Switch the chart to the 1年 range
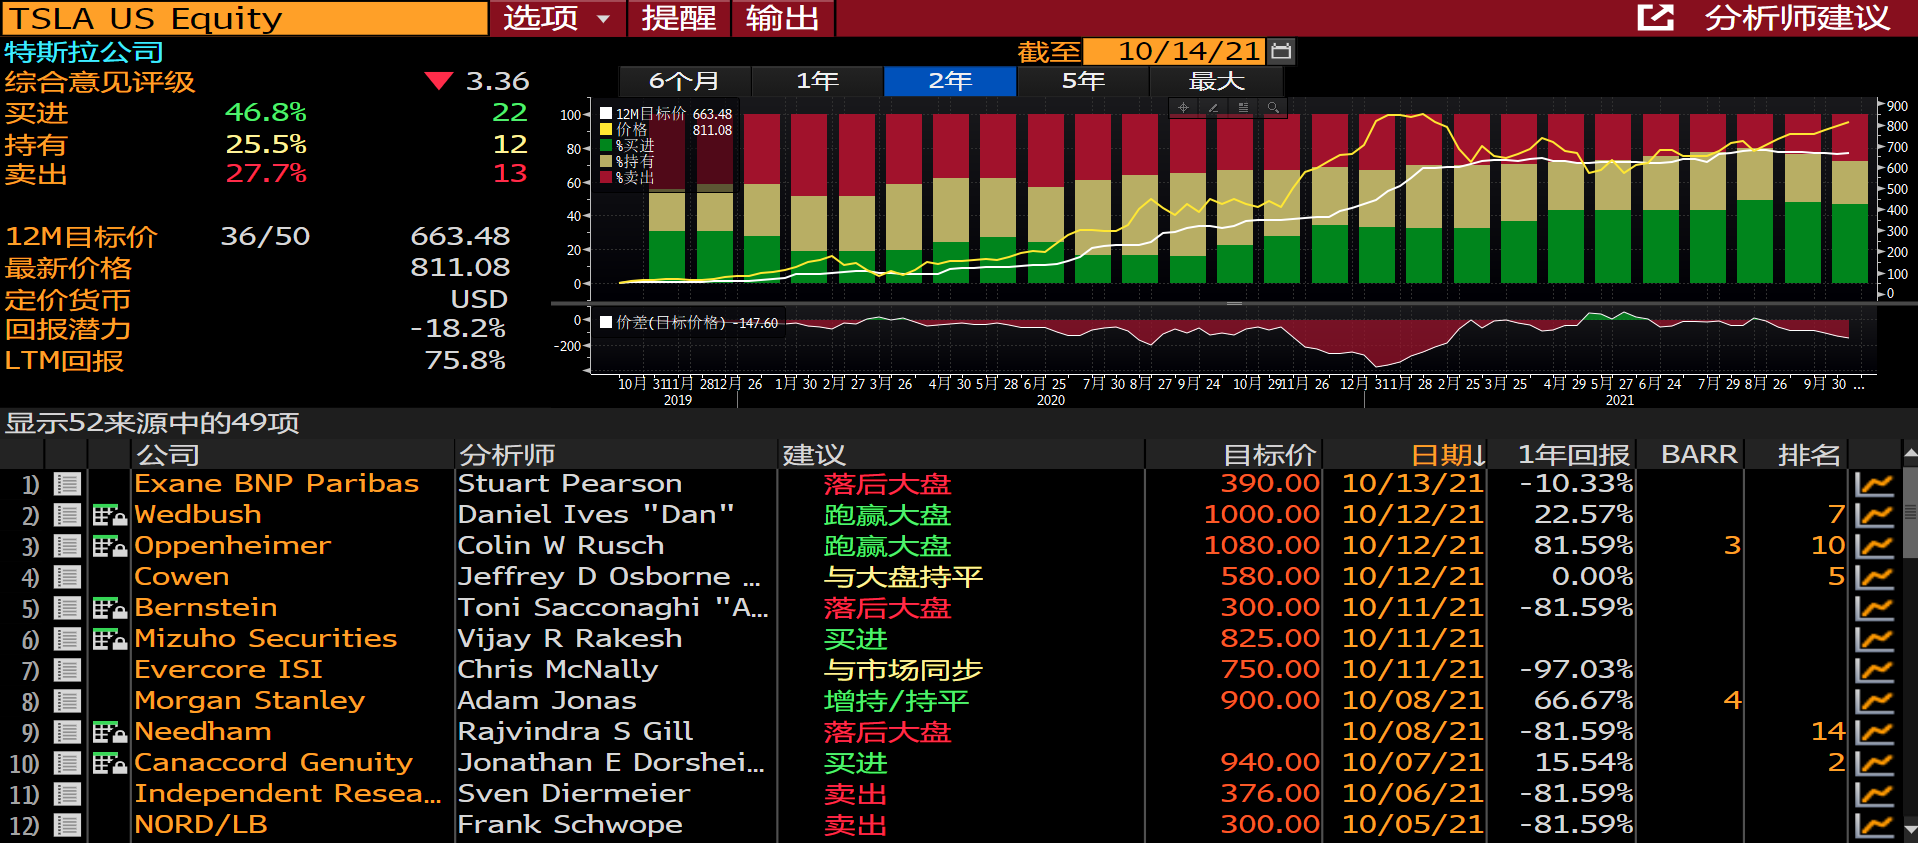This screenshot has height=843, width=1918. [817, 81]
